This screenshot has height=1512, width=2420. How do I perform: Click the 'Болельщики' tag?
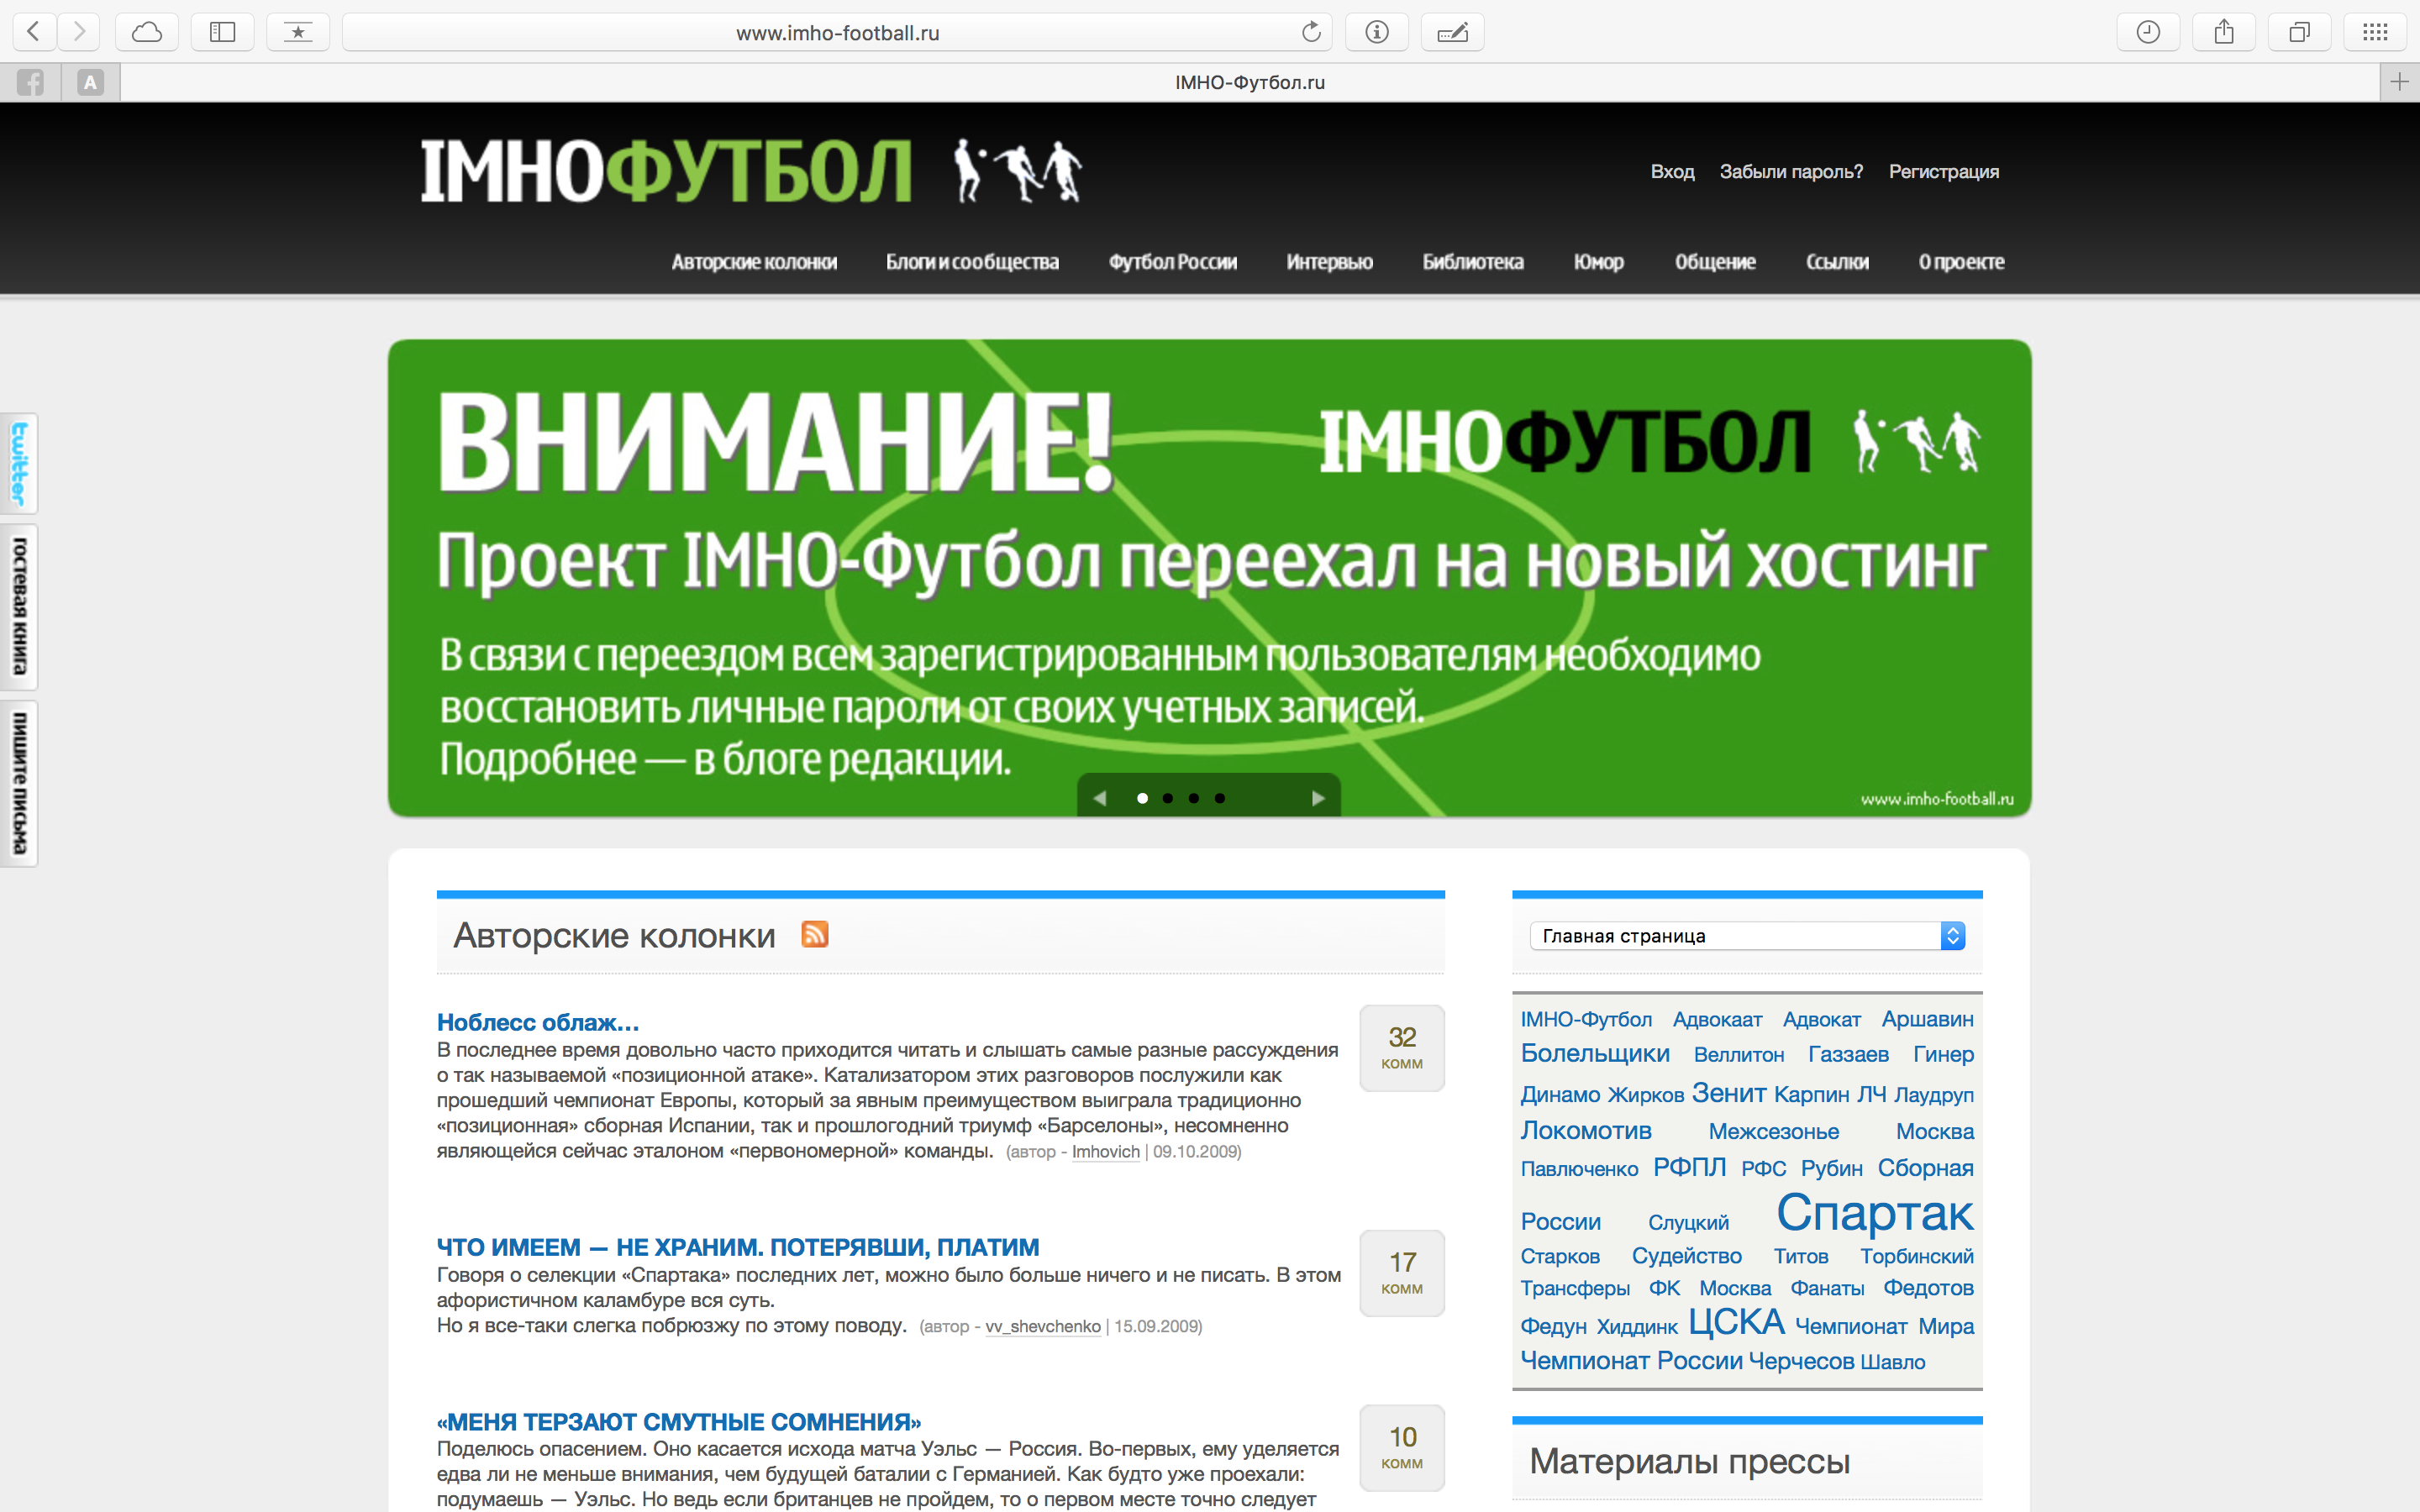coord(1595,1053)
